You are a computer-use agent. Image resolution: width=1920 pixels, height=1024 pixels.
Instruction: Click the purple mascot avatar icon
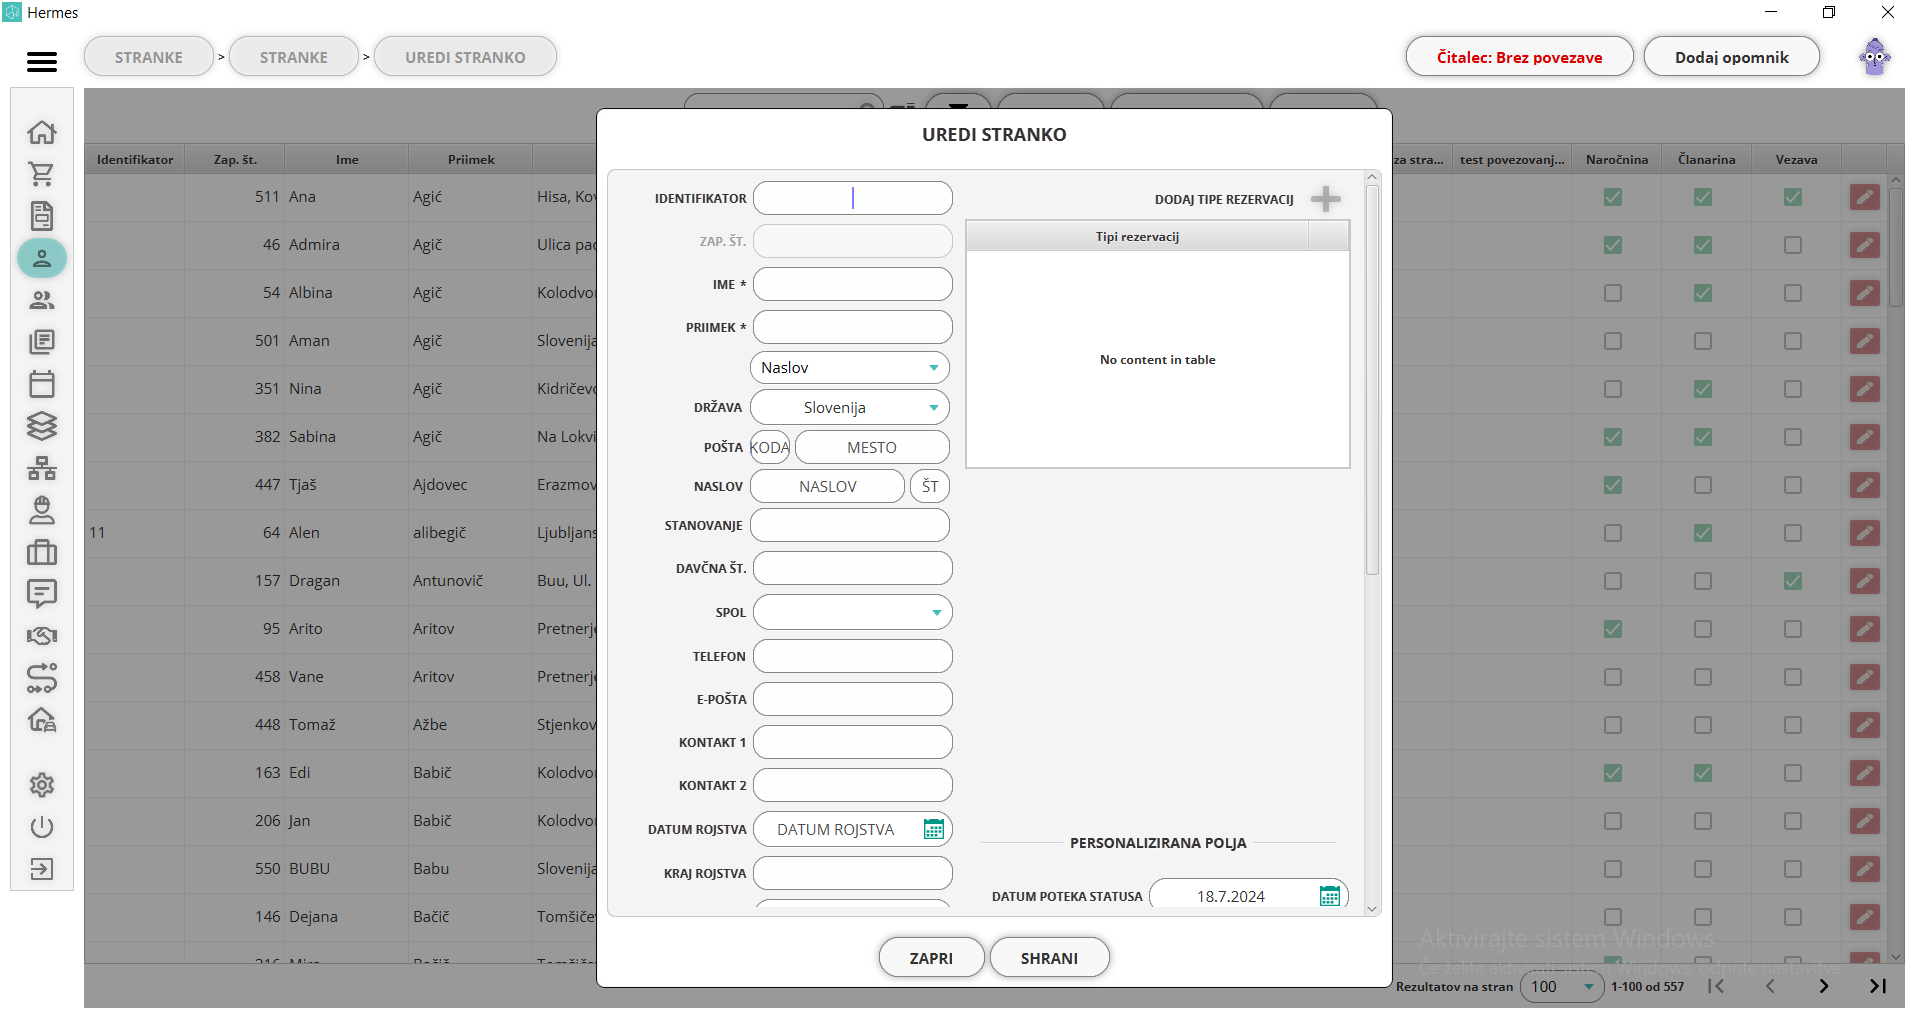1875,57
